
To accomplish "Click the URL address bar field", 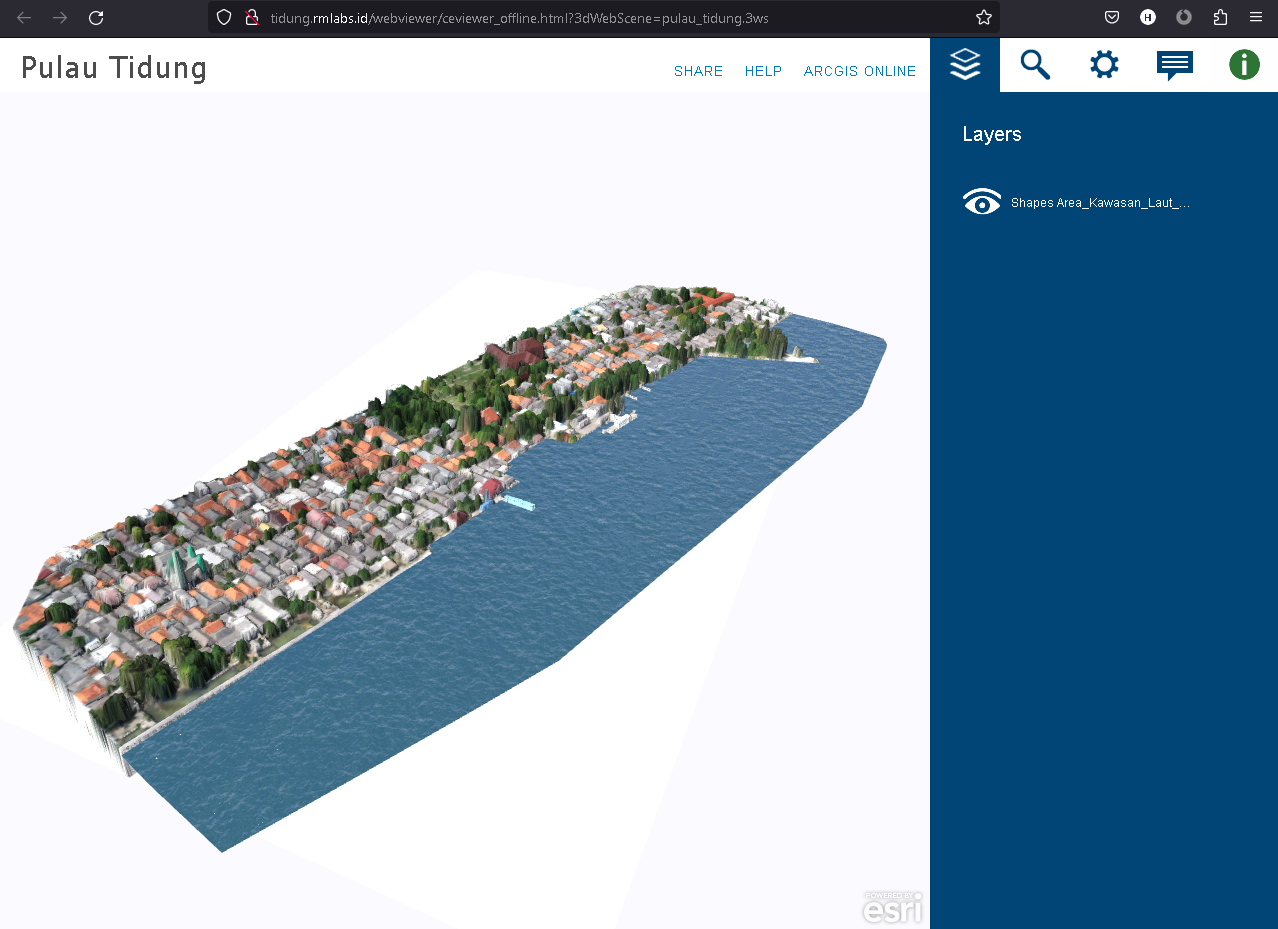I will (600, 18).
